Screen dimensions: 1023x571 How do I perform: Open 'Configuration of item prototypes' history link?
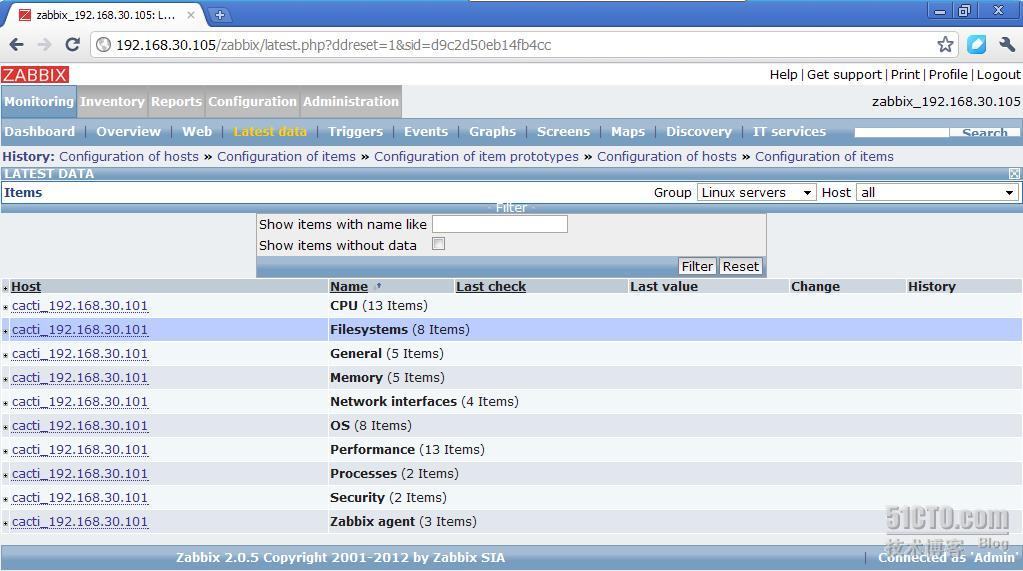tap(476, 157)
